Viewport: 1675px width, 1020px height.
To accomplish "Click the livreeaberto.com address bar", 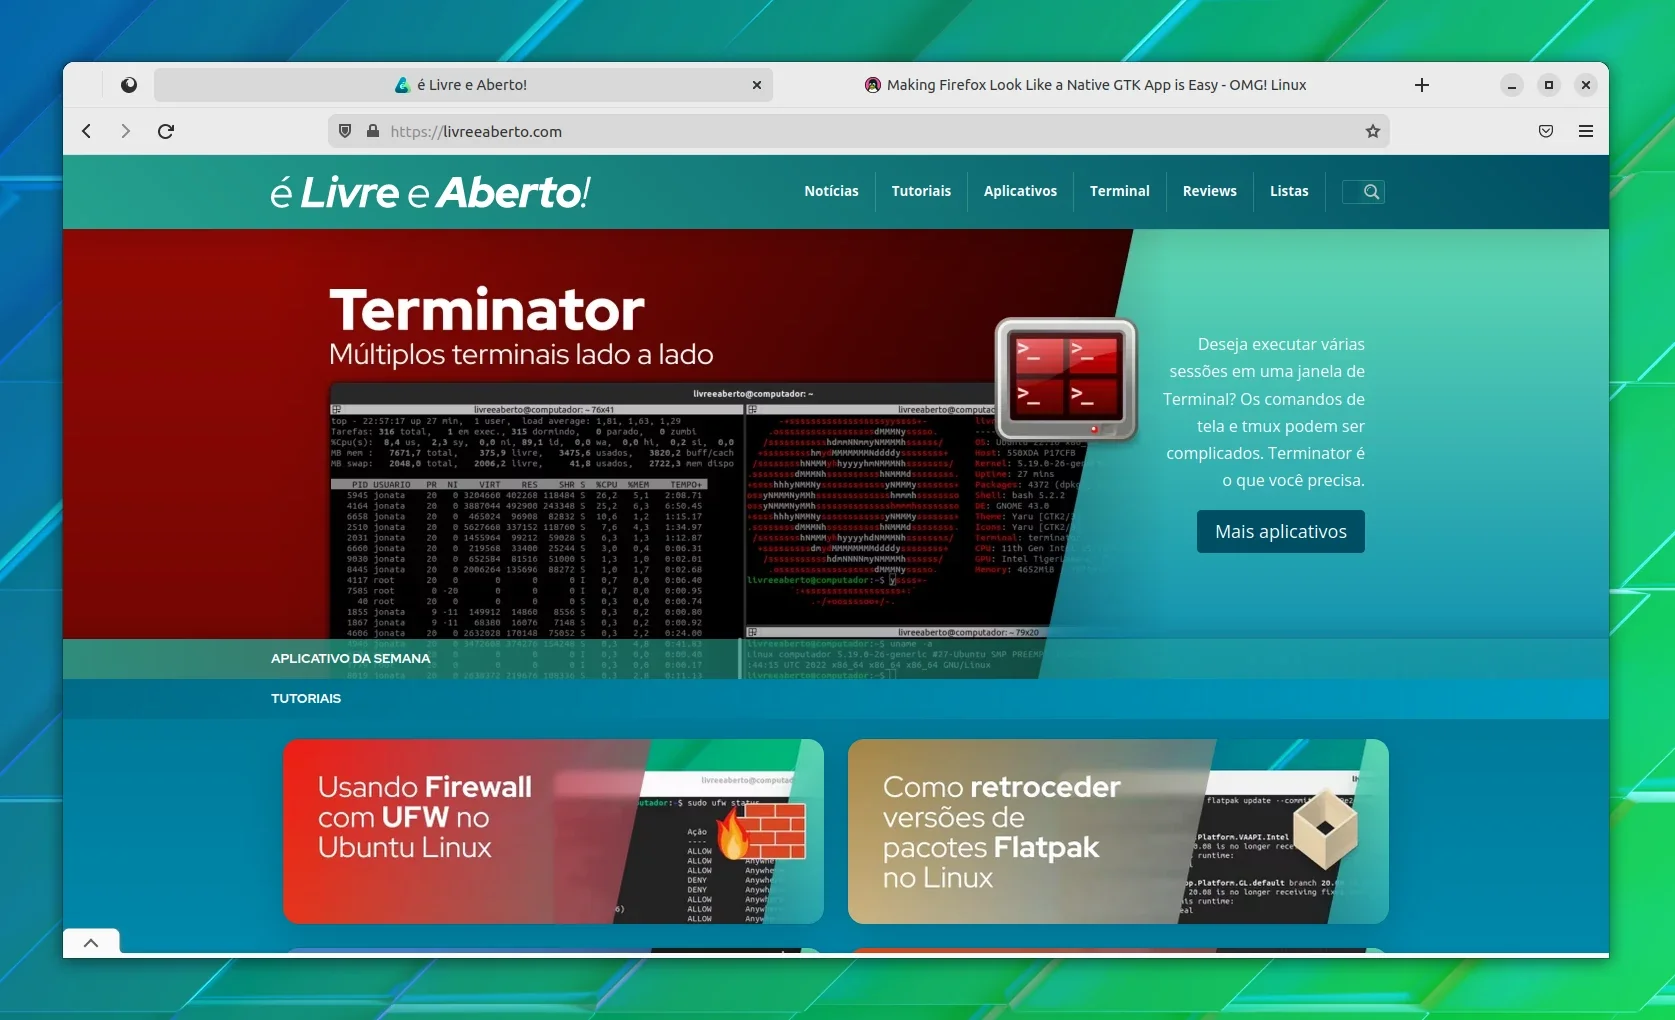I will coord(860,131).
